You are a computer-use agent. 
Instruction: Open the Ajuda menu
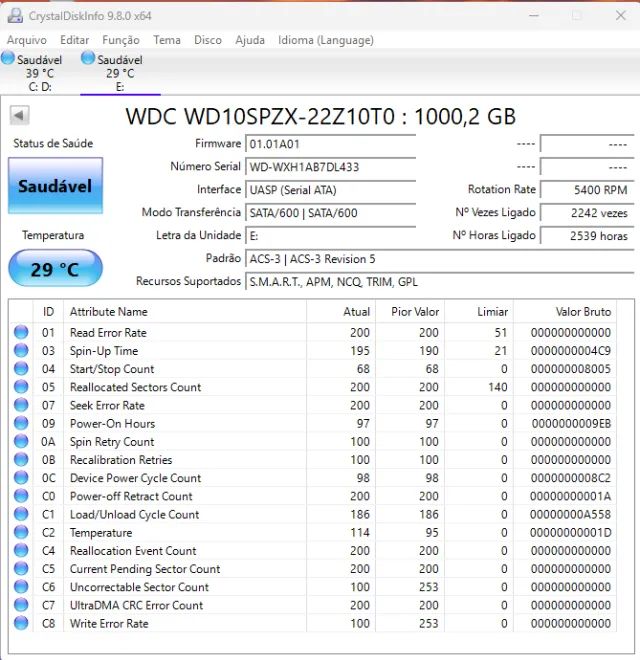coord(250,40)
